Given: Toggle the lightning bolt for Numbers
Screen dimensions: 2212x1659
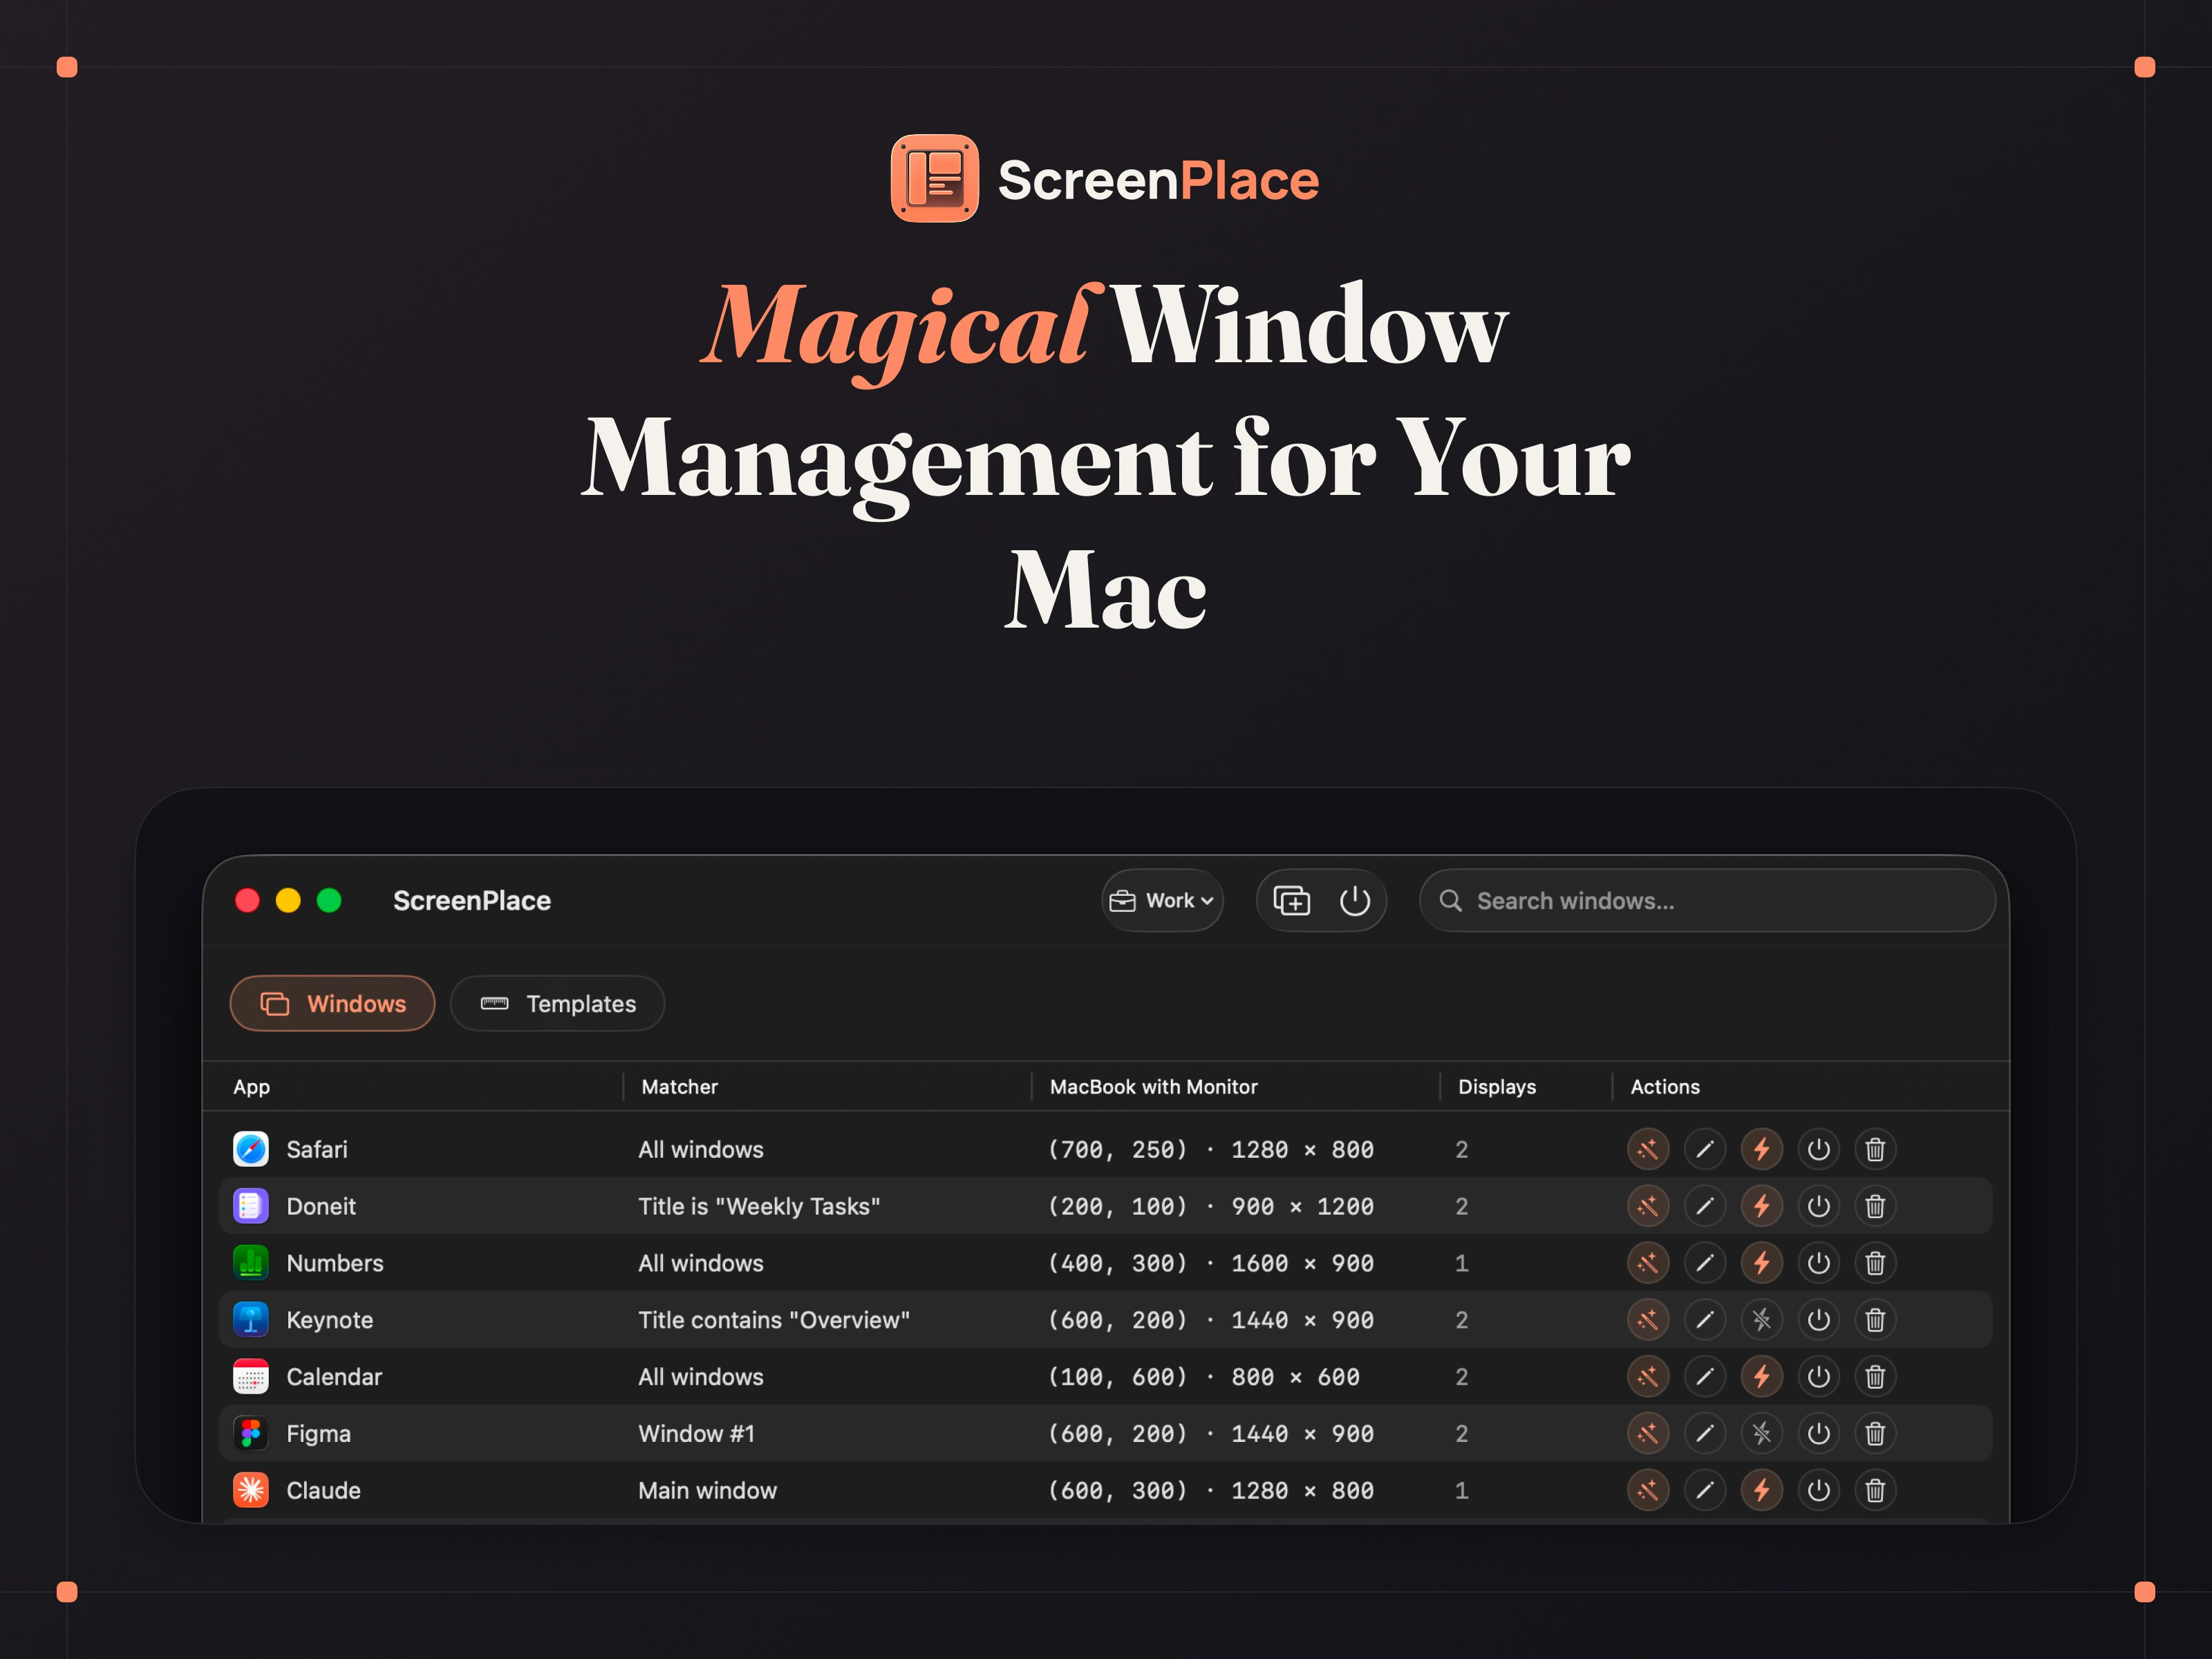Looking at the screenshot, I should click(1762, 1263).
